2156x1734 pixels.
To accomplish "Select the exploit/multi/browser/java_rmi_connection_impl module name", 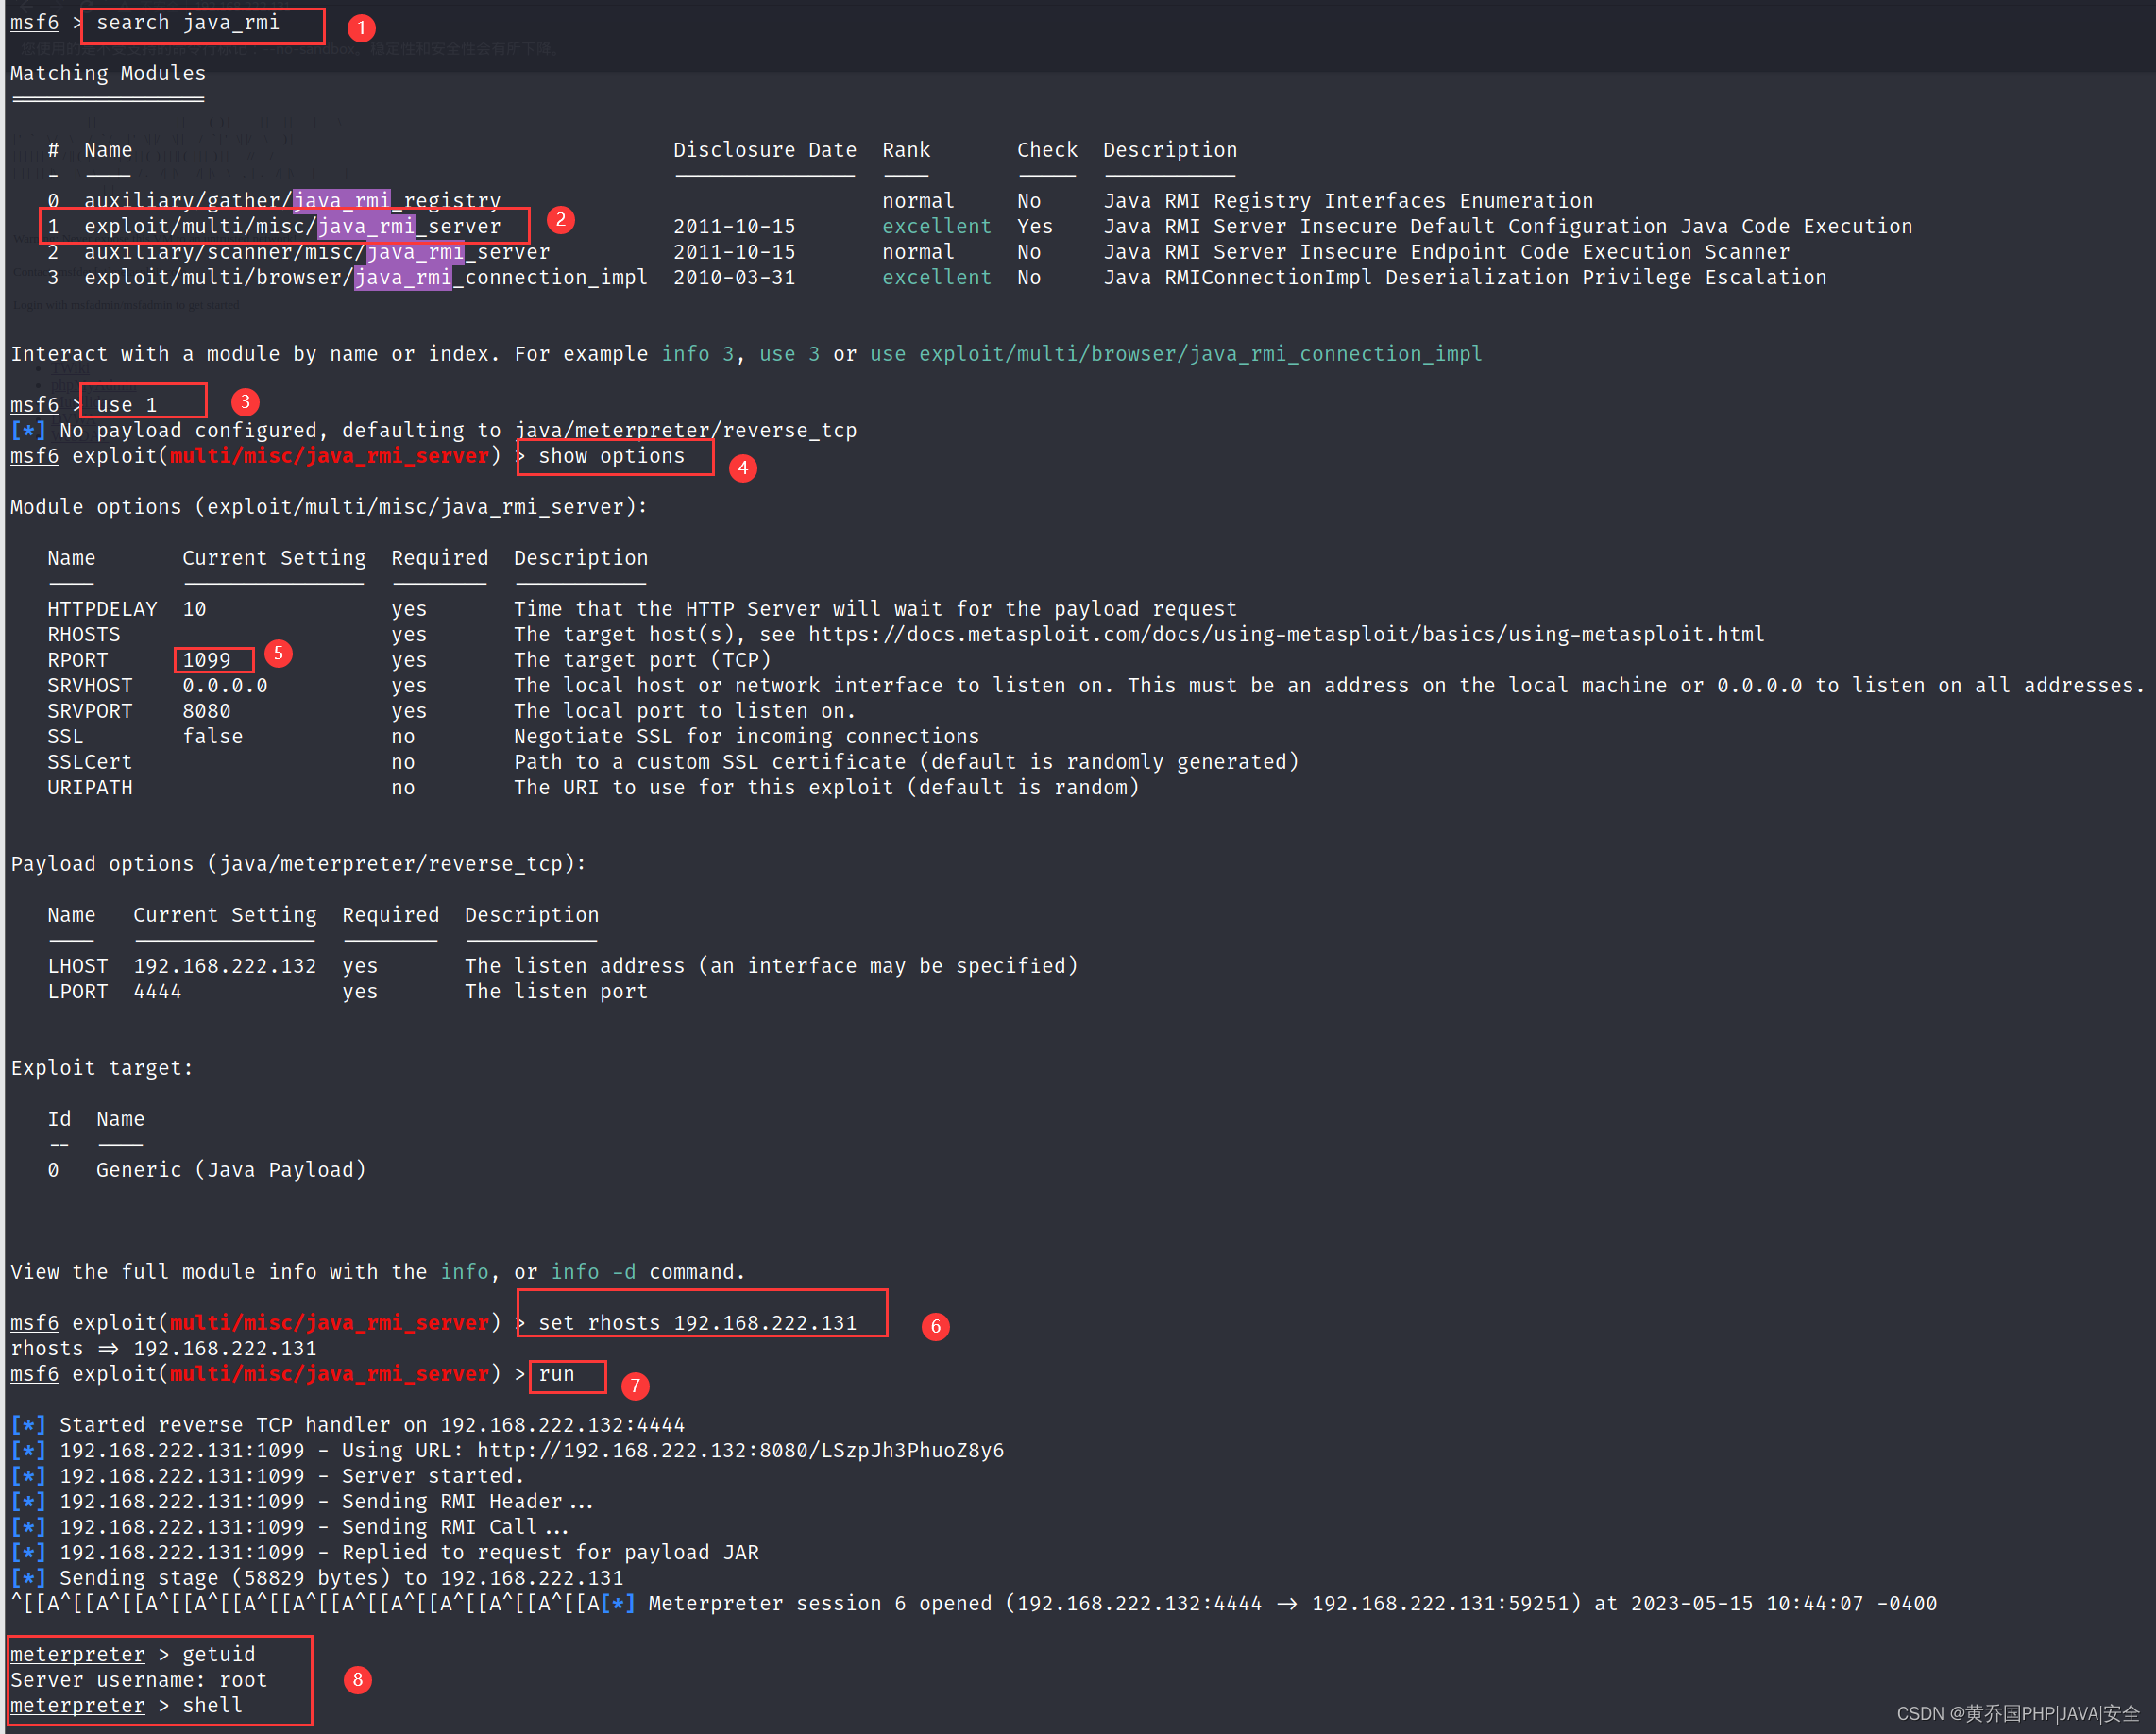I will (366, 278).
